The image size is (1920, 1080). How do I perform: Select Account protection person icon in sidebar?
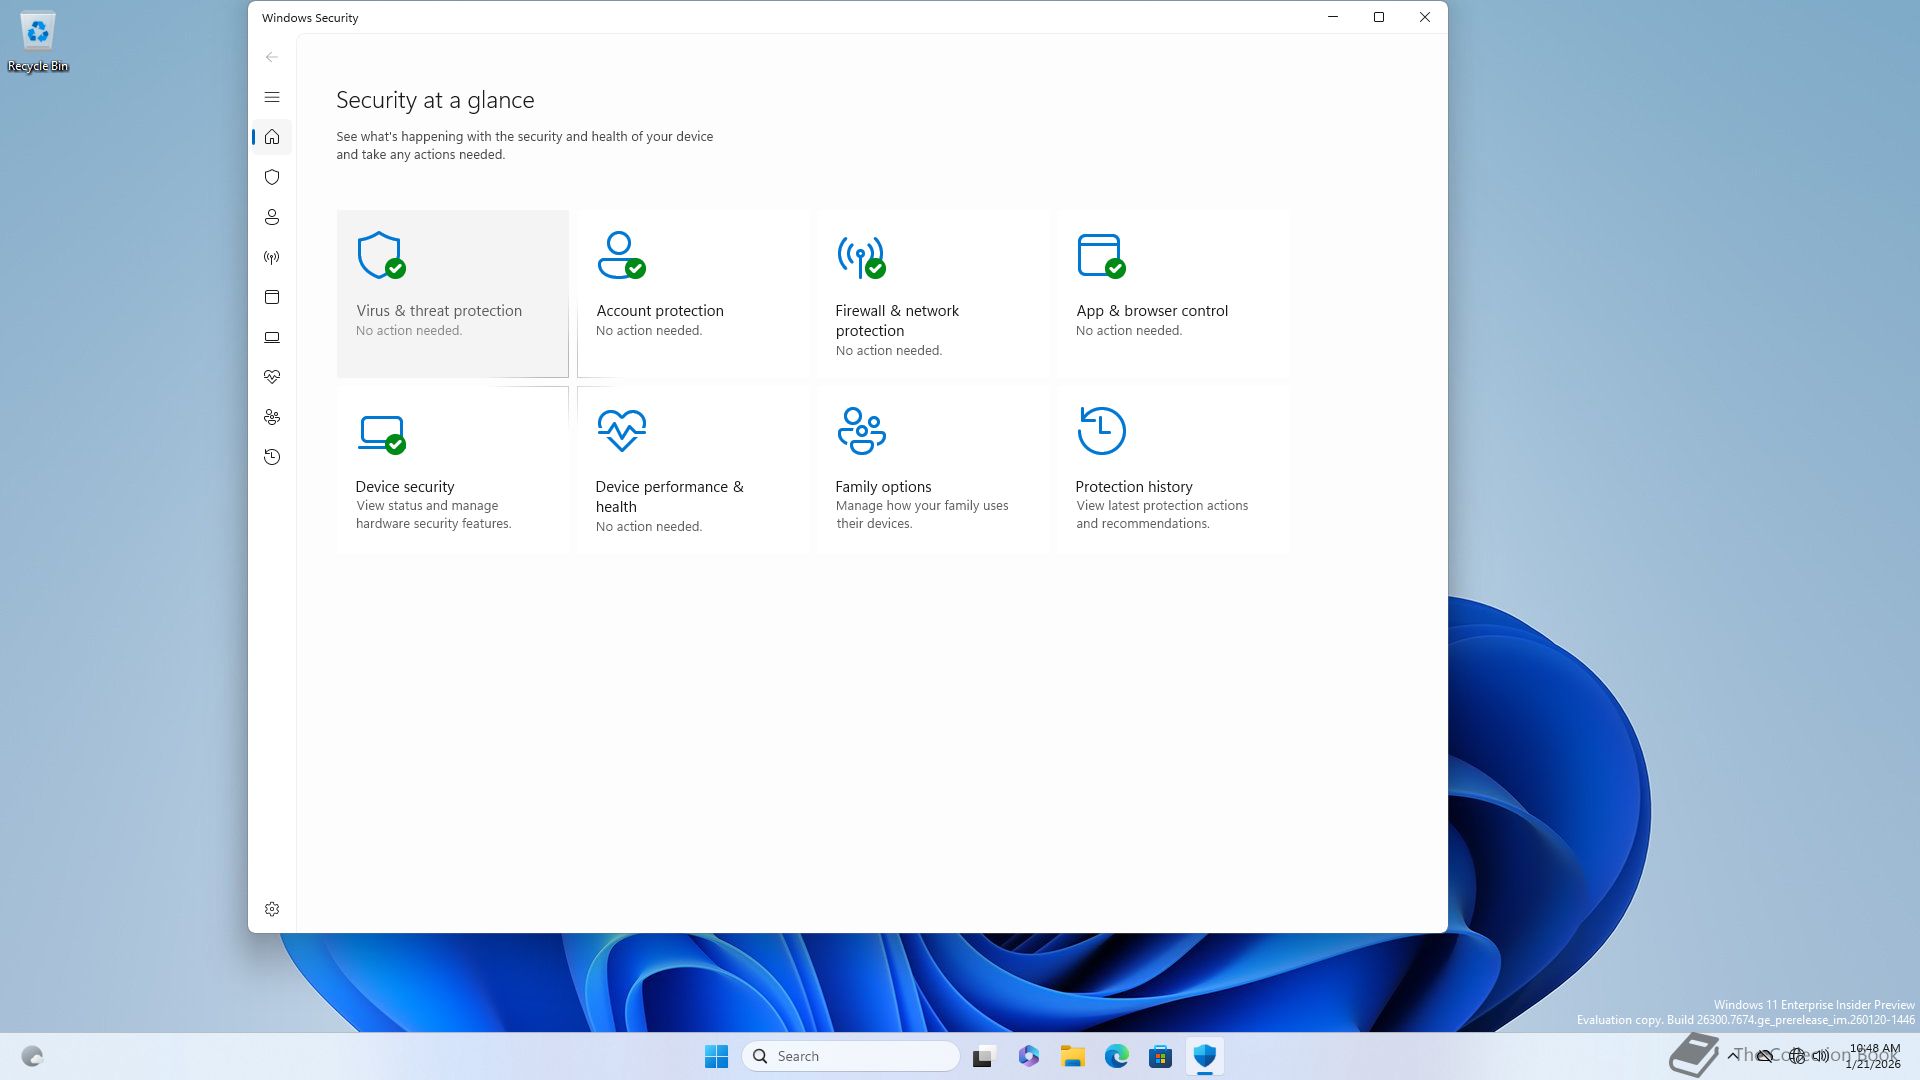(272, 217)
